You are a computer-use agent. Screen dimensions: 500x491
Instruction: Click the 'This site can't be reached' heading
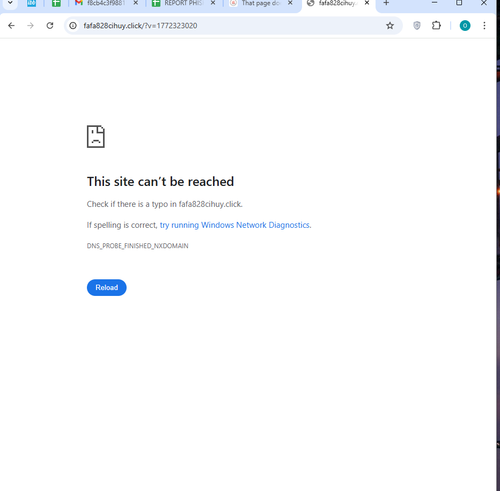[x=160, y=182]
